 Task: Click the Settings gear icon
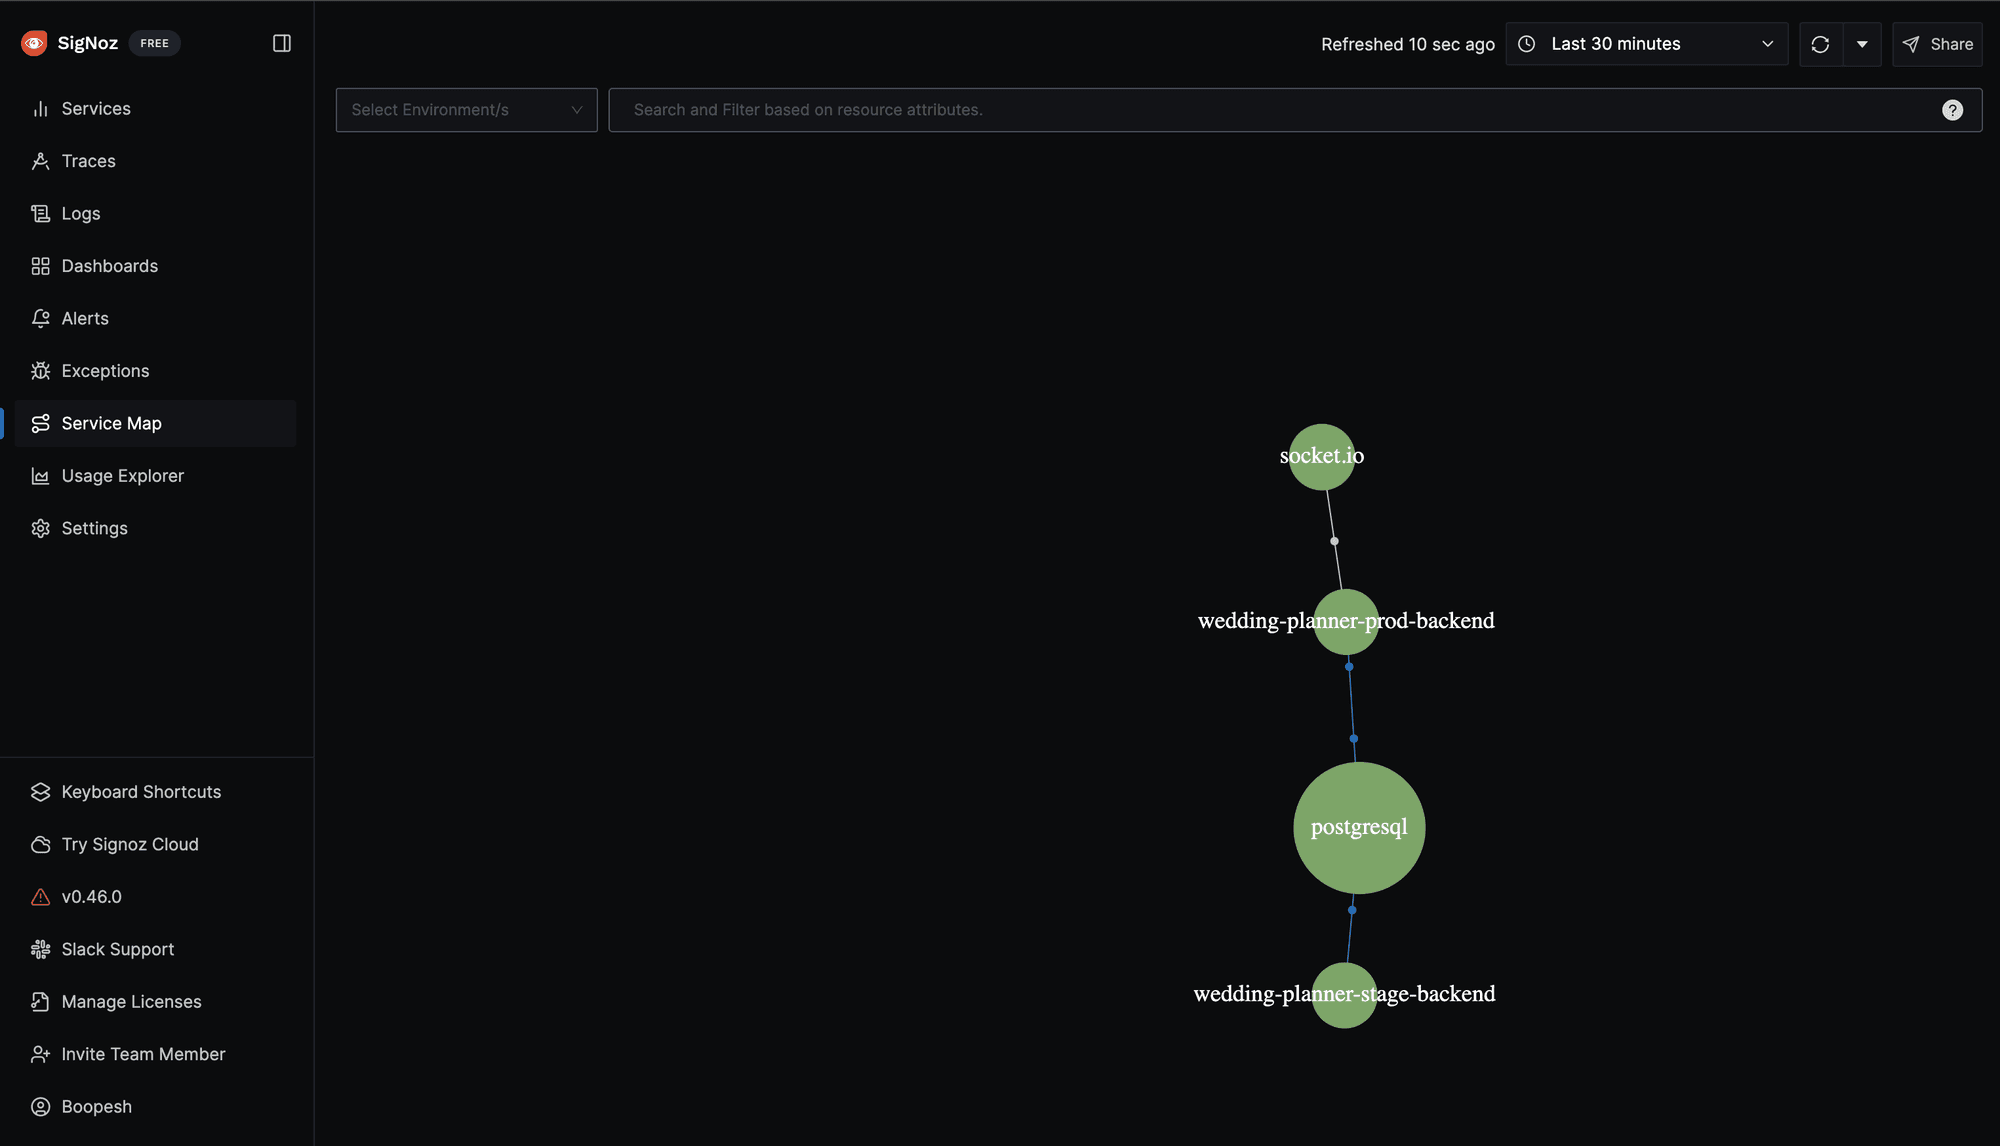coord(40,528)
